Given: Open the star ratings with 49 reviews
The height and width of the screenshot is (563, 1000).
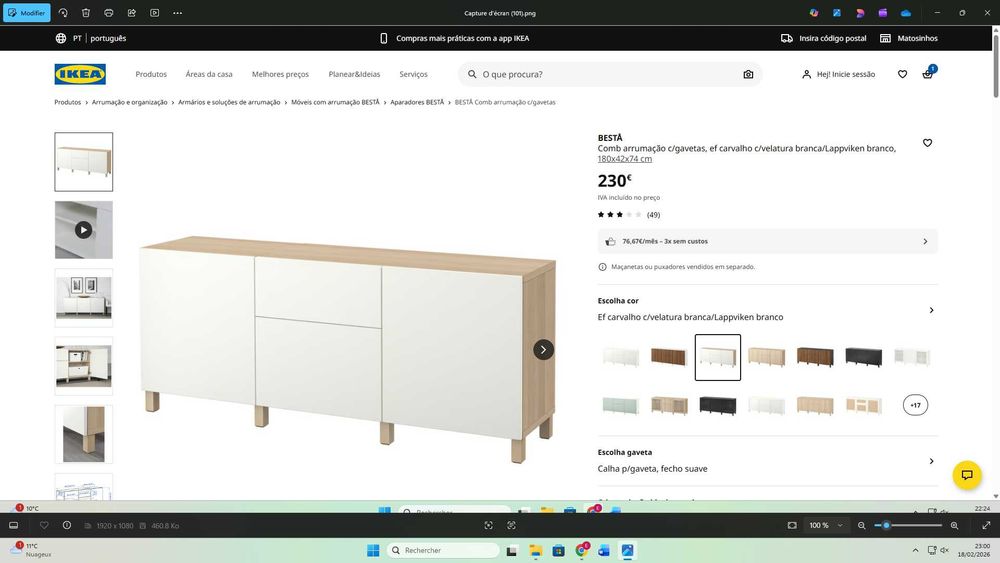Looking at the screenshot, I should (x=629, y=215).
